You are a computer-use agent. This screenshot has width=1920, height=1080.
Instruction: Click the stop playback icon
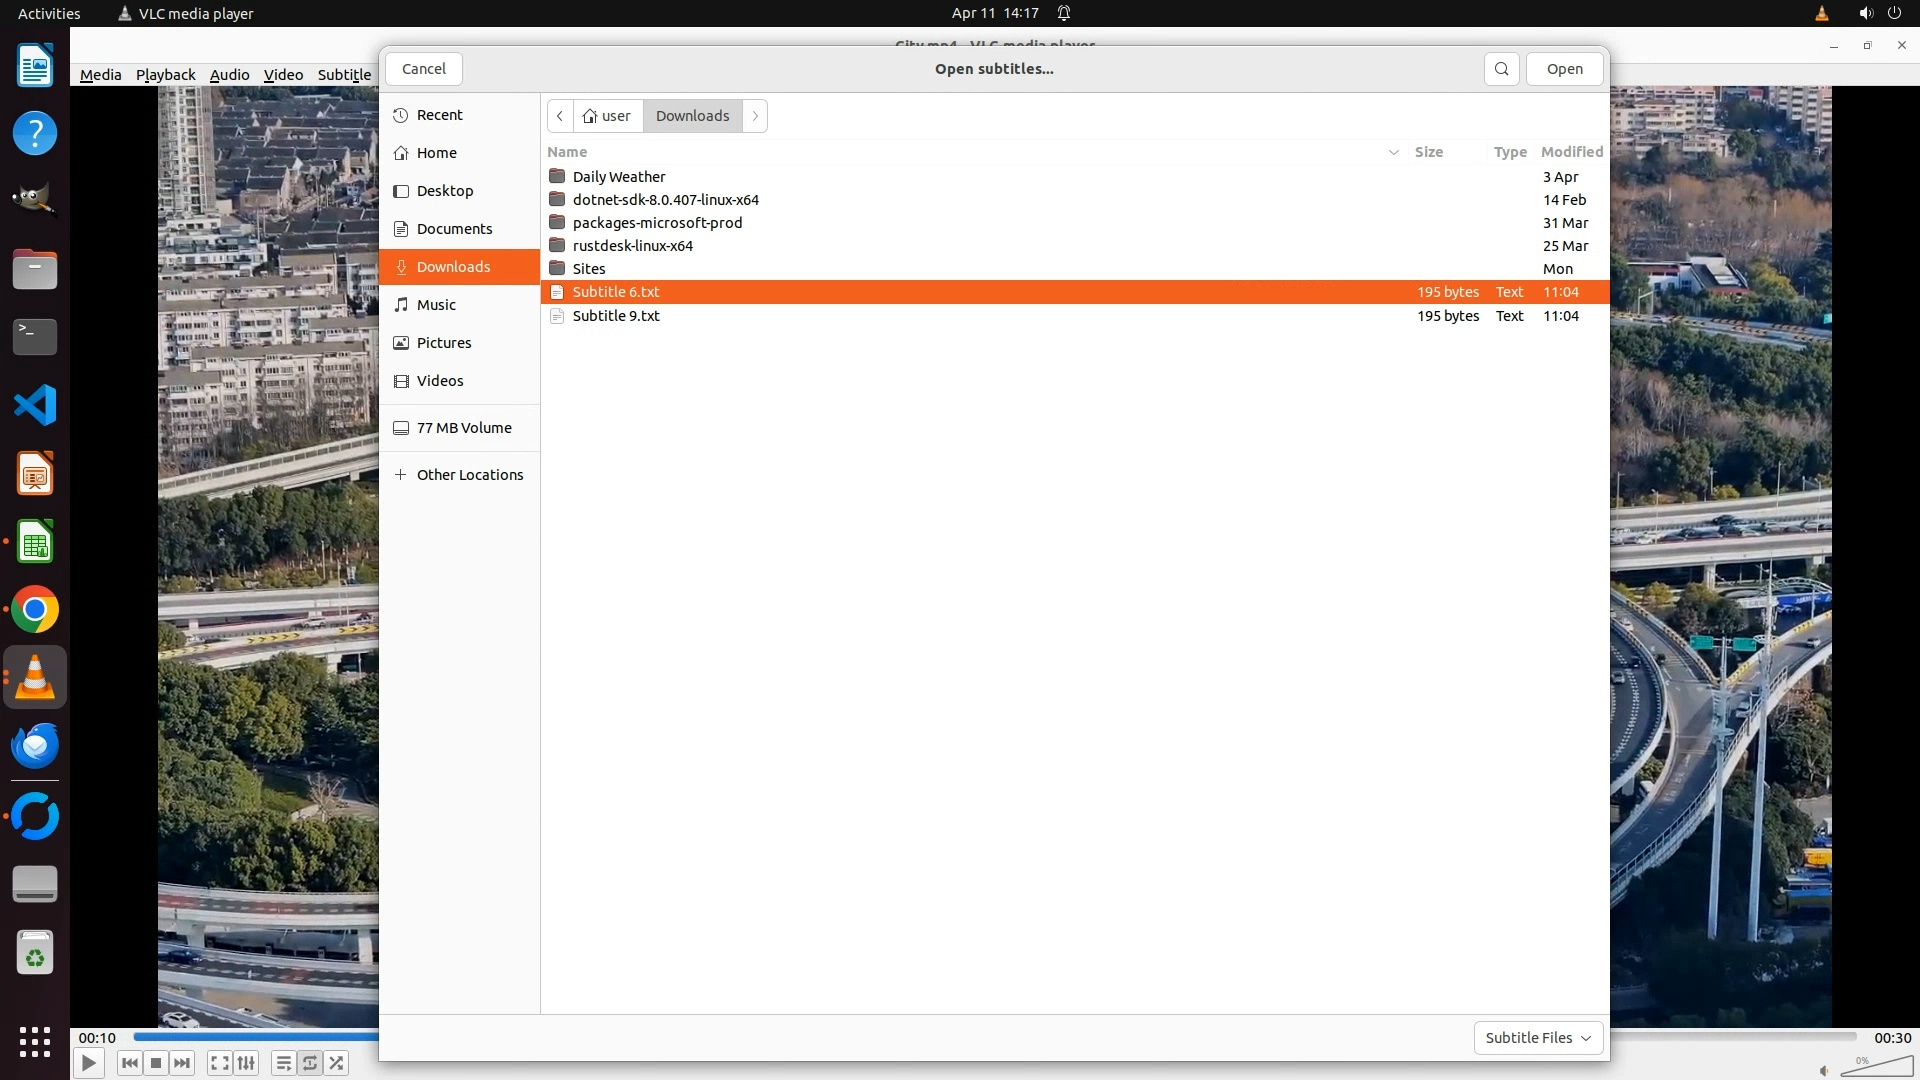pos(156,1063)
